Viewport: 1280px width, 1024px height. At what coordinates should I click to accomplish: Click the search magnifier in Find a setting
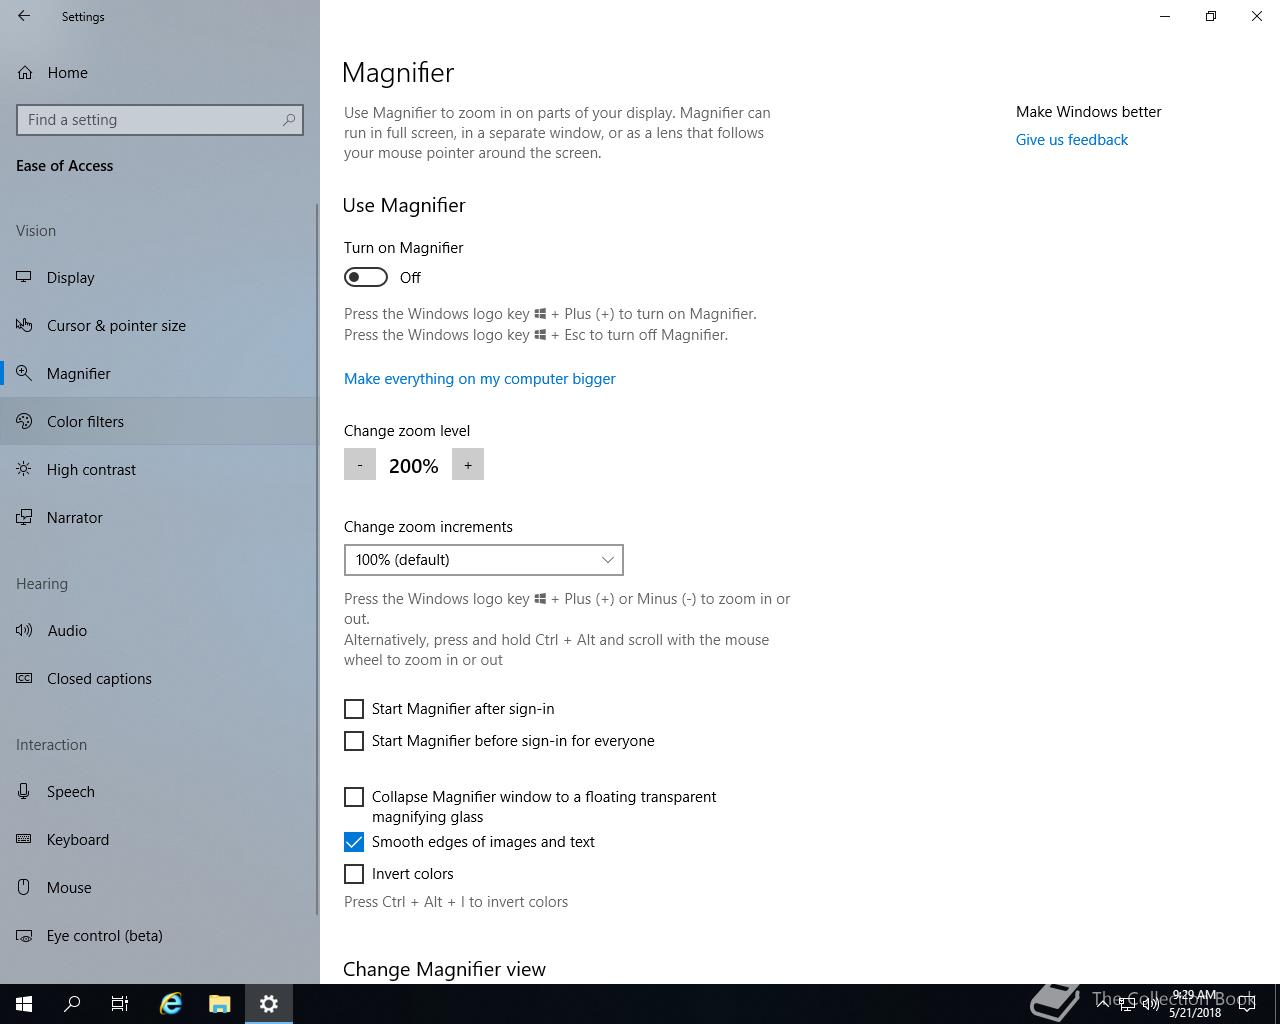[289, 120]
